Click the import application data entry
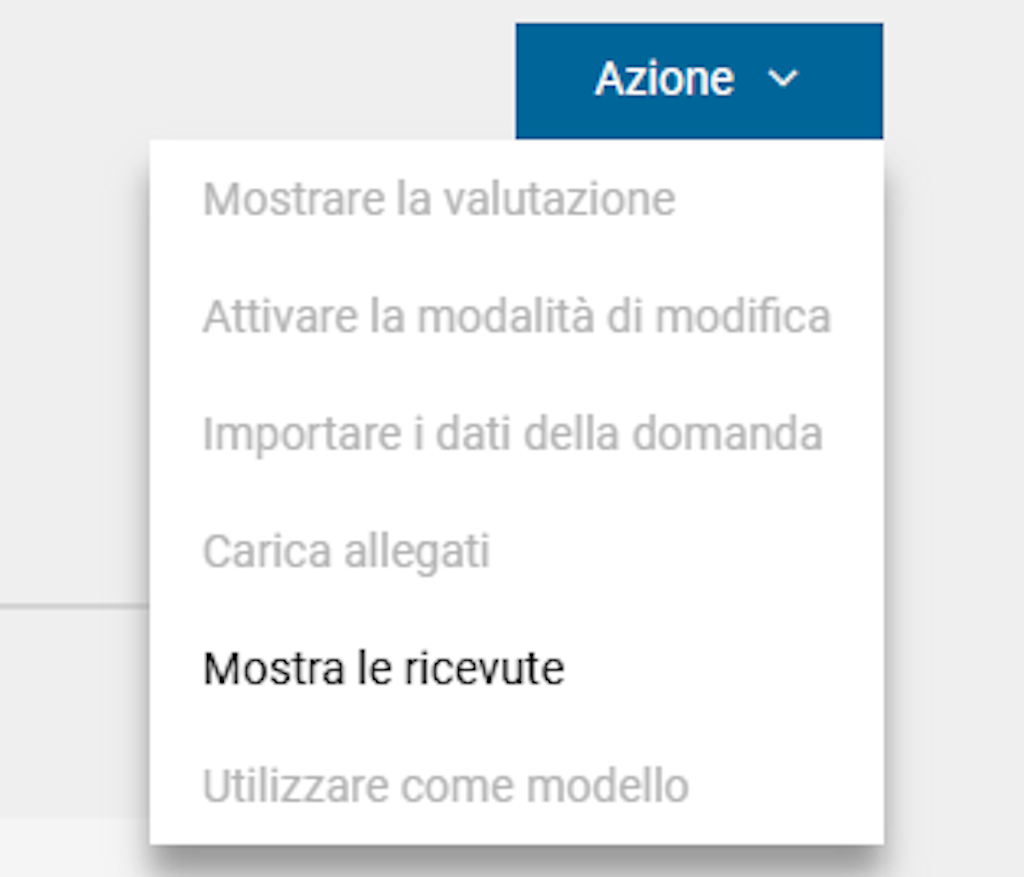This screenshot has height=877, width=1024. 512,434
